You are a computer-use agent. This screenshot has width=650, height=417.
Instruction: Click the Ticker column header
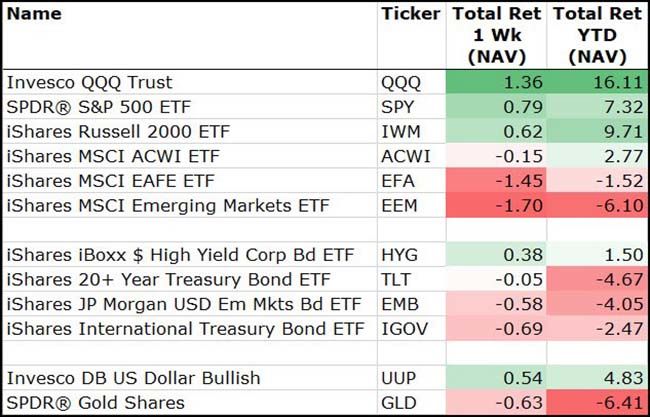pyautogui.click(x=410, y=14)
